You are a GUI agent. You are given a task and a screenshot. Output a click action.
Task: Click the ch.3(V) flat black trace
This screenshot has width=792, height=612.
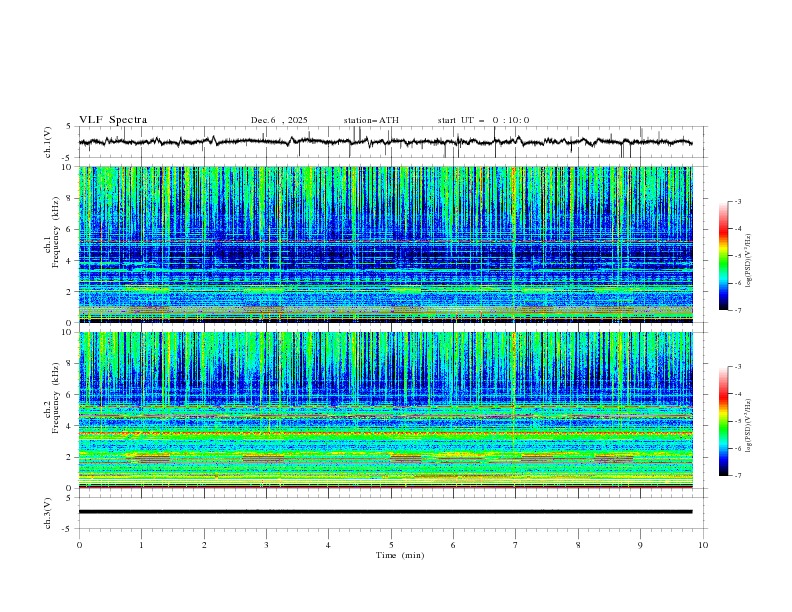(x=385, y=512)
